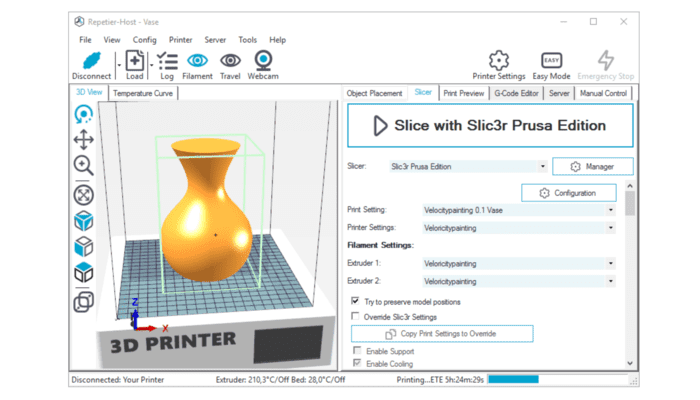Click the fit-to-view crossed-arrows icon
700x400 pixels.
coord(83,195)
